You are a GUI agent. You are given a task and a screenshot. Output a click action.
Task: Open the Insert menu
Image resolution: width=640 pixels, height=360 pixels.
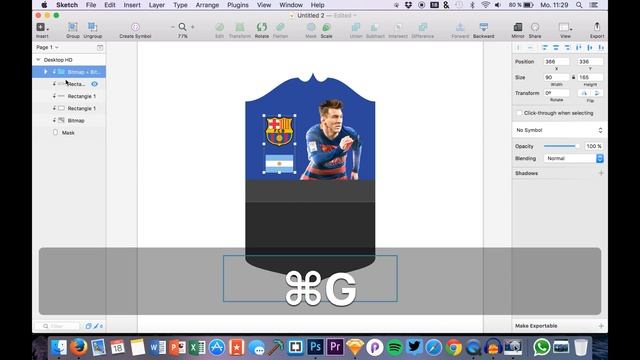(x=132, y=5)
